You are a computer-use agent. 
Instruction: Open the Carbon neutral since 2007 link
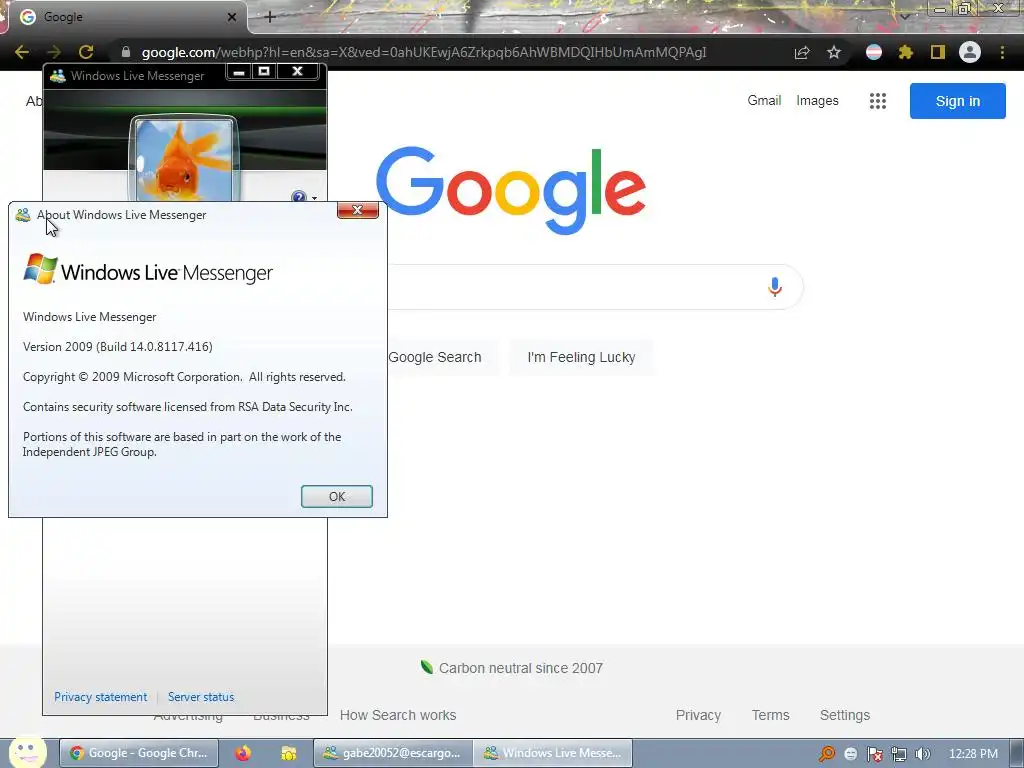pos(520,668)
